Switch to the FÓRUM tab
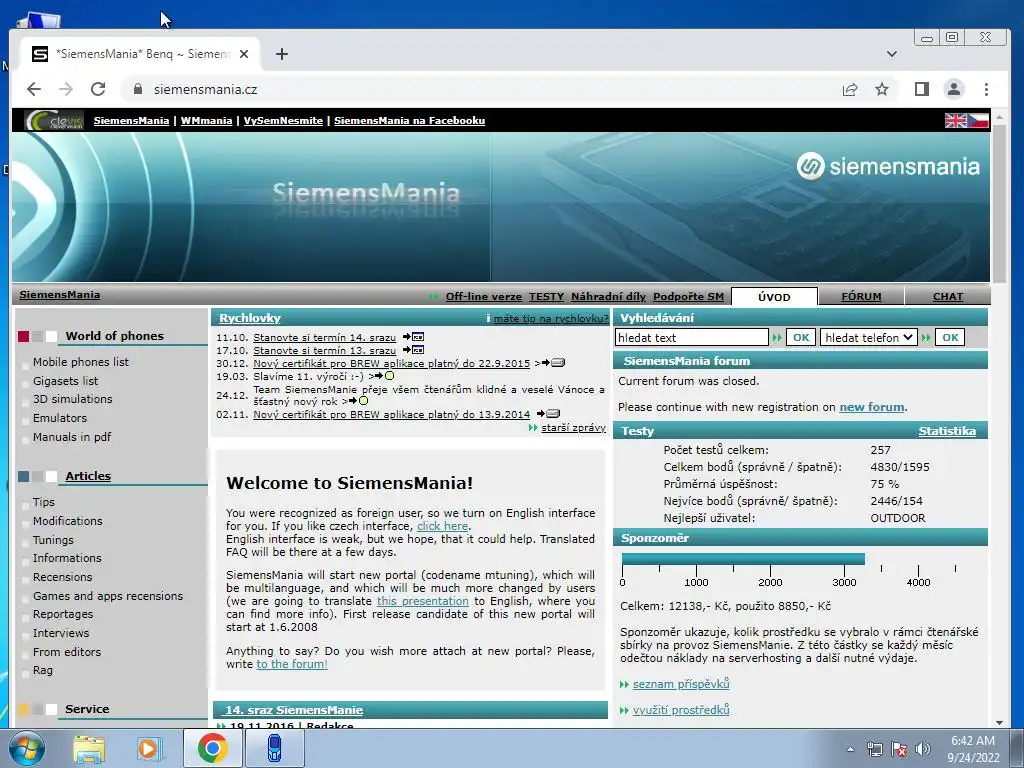Viewport: 1024px width, 768px height. tap(861, 296)
